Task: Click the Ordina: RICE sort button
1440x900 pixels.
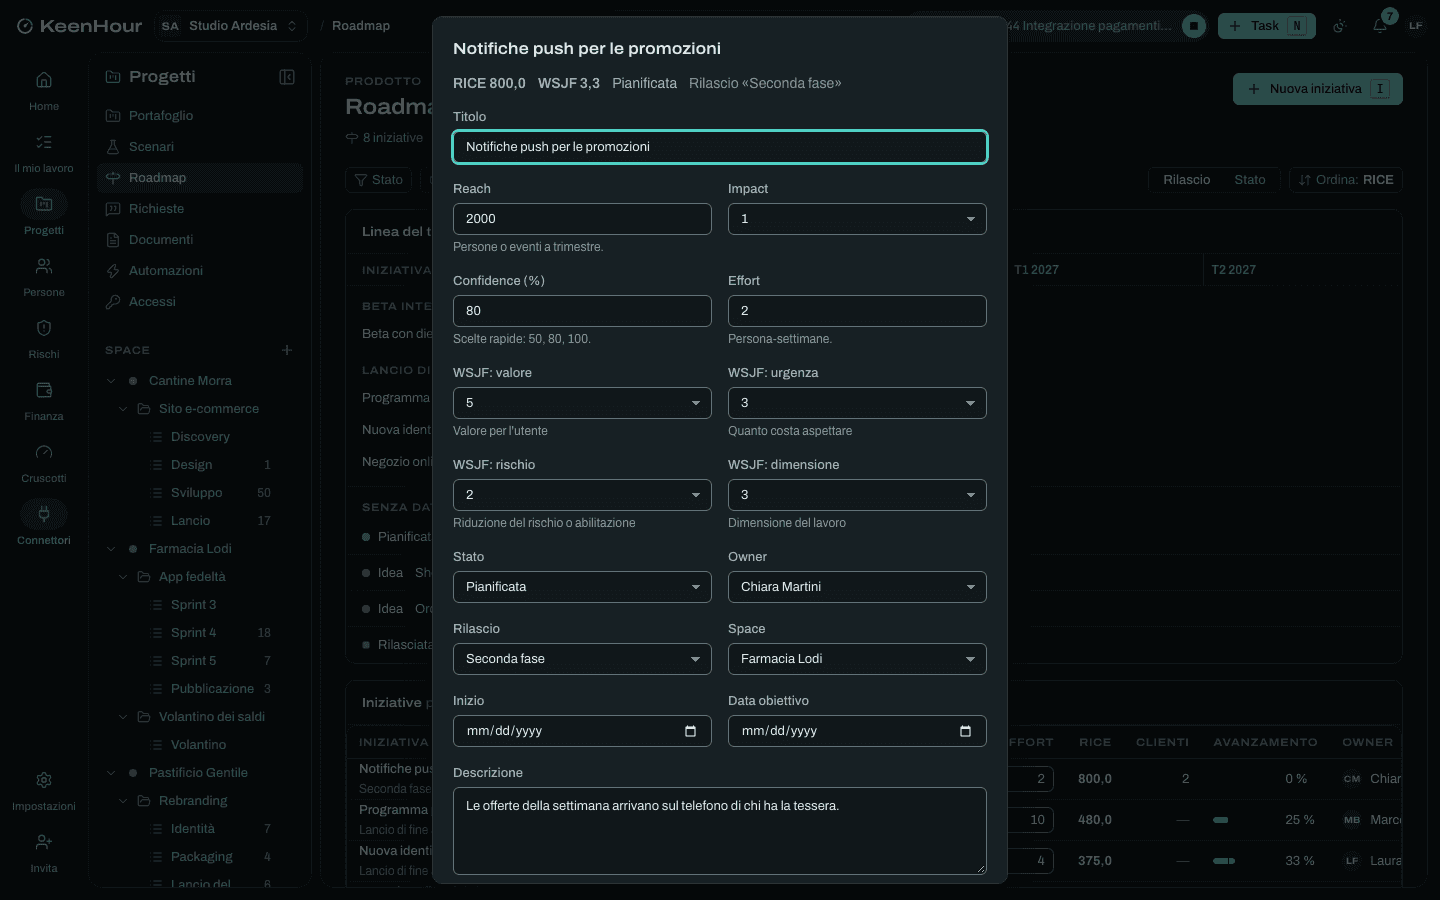Action: 1345,180
